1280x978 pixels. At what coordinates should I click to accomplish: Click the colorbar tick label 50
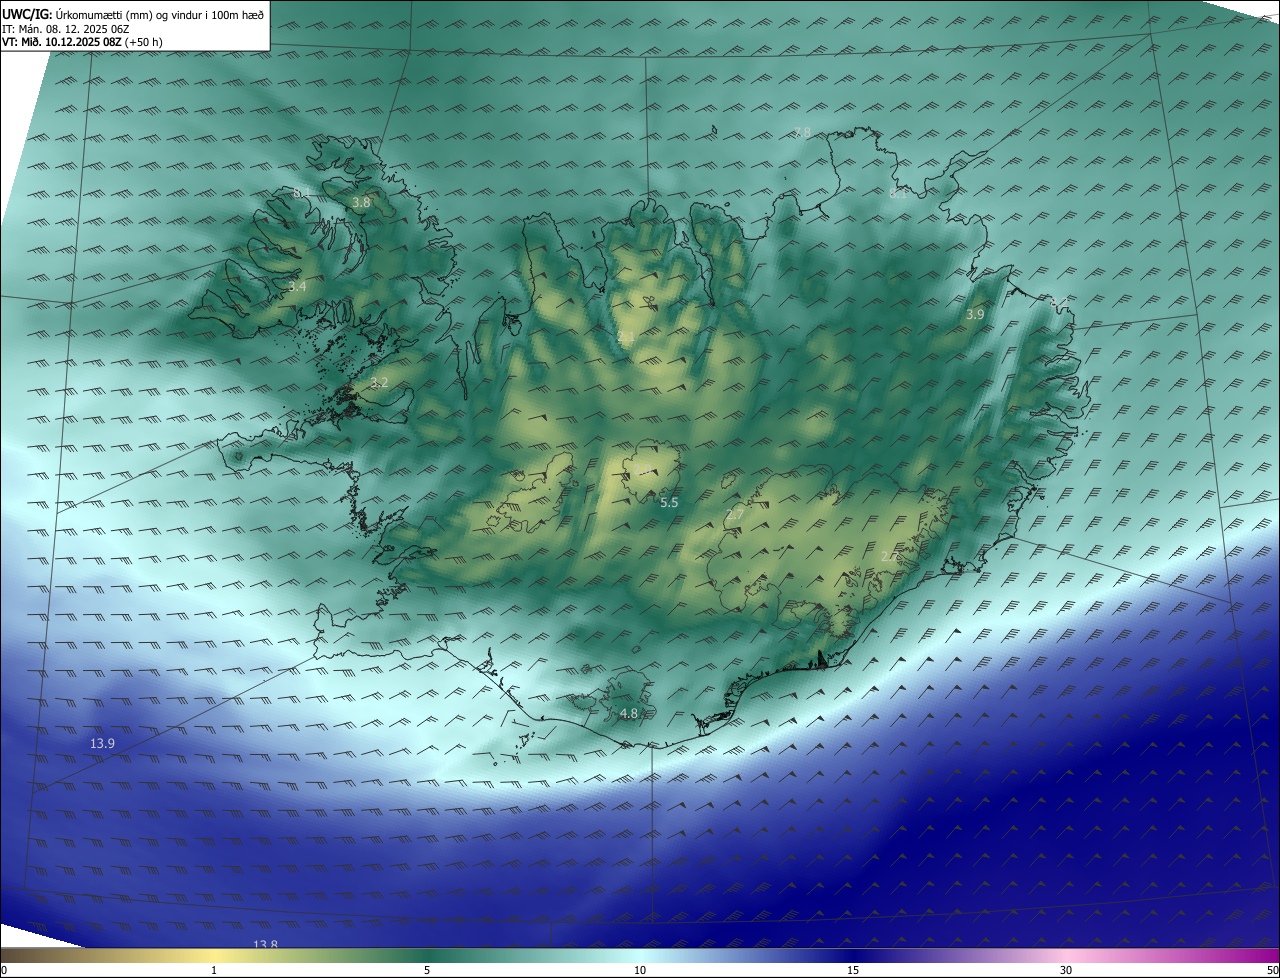click(1272, 970)
